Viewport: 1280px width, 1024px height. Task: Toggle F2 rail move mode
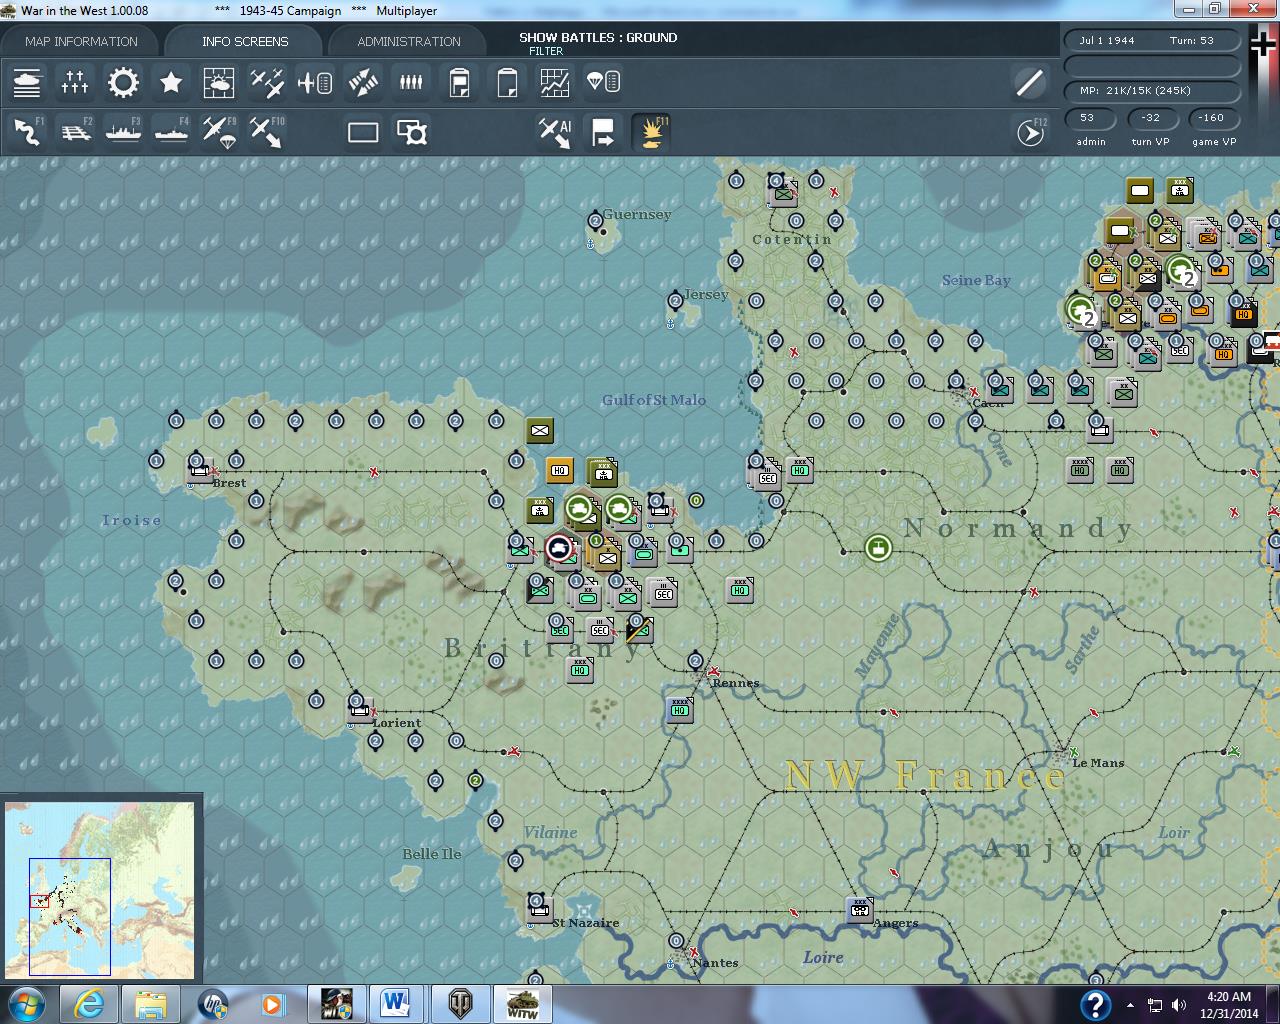click(x=75, y=132)
